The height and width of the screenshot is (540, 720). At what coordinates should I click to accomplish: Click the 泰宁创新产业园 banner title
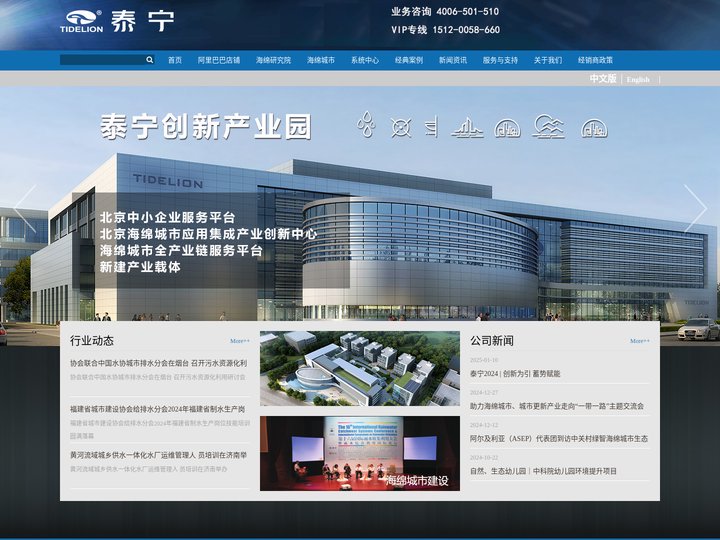[206, 127]
